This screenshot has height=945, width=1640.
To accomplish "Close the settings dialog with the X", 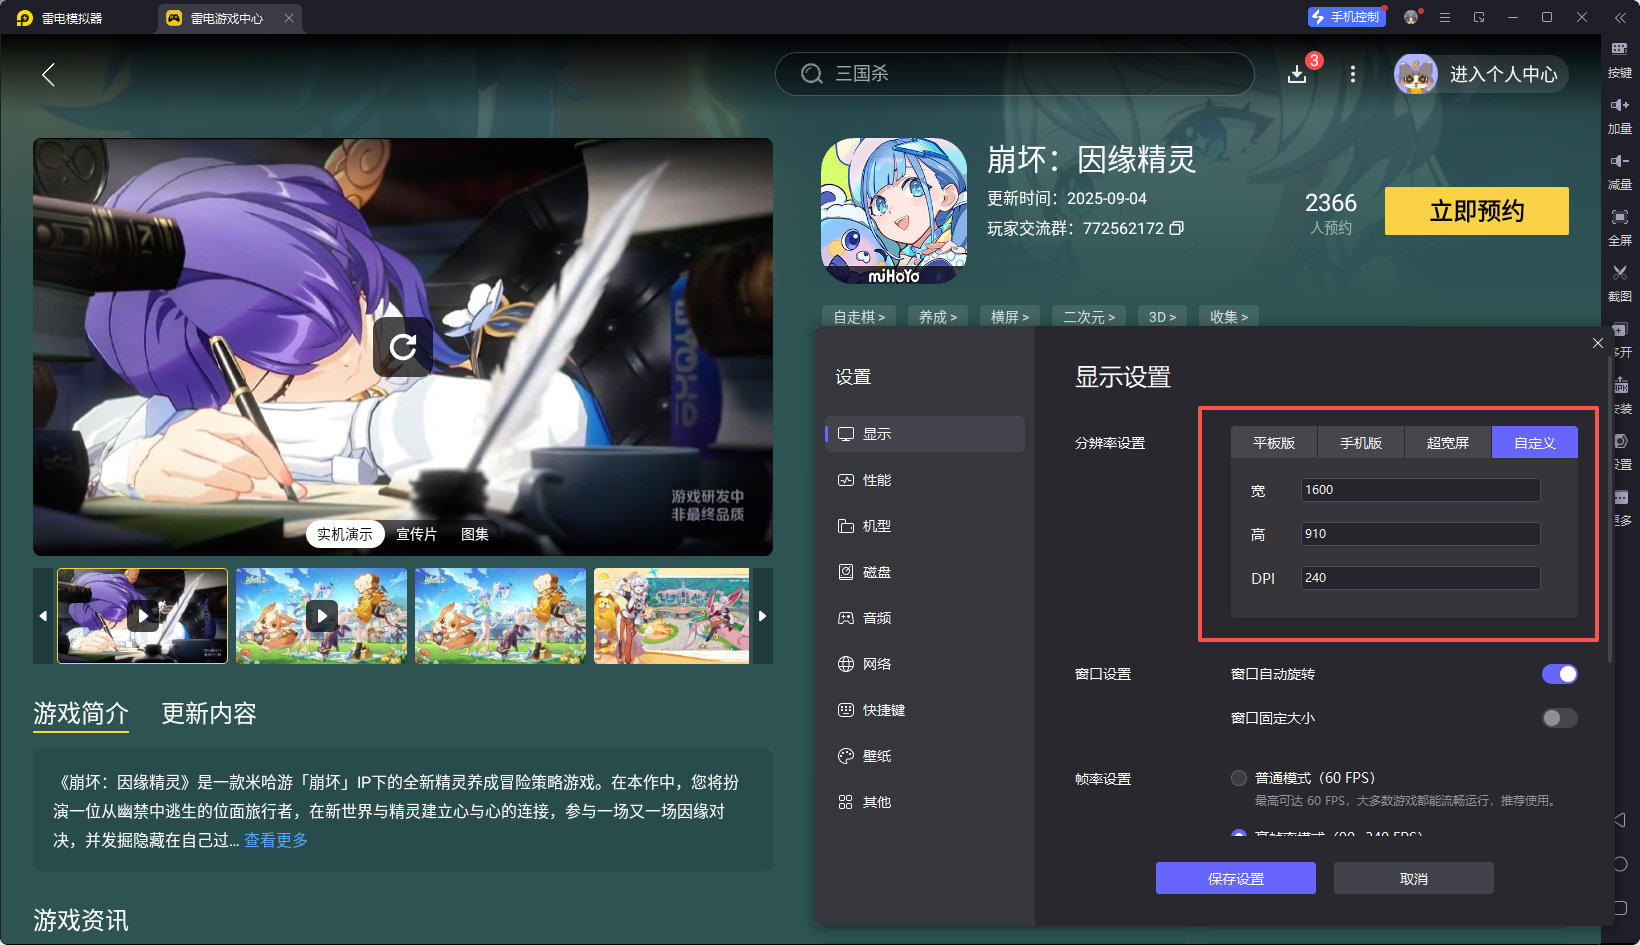I will pos(1598,343).
